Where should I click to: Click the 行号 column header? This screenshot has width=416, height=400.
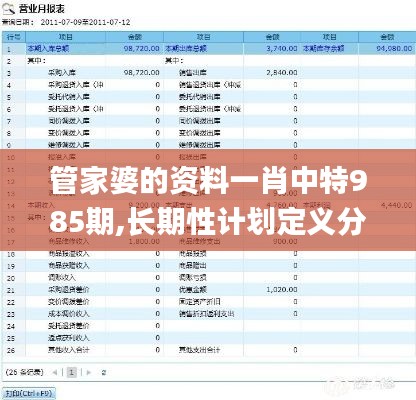tap(14, 37)
